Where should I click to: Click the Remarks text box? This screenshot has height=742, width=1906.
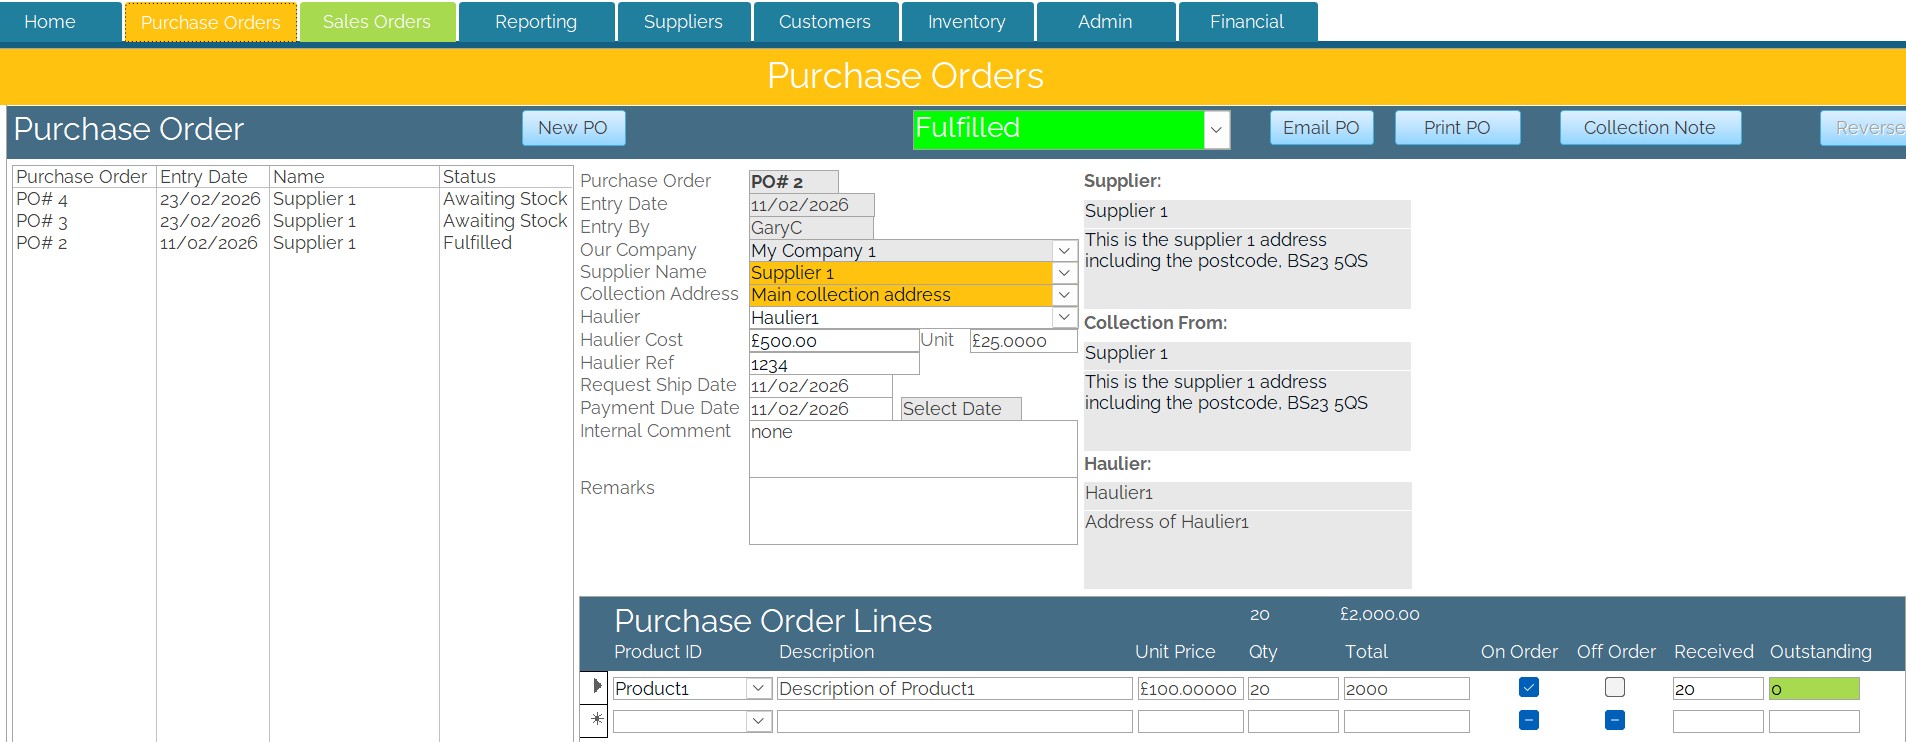[x=913, y=511]
